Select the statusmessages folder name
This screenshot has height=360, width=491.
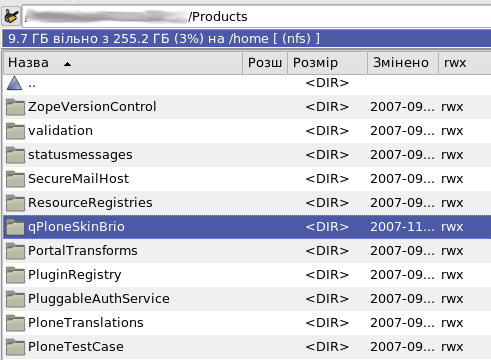pyautogui.click(x=80, y=155)
